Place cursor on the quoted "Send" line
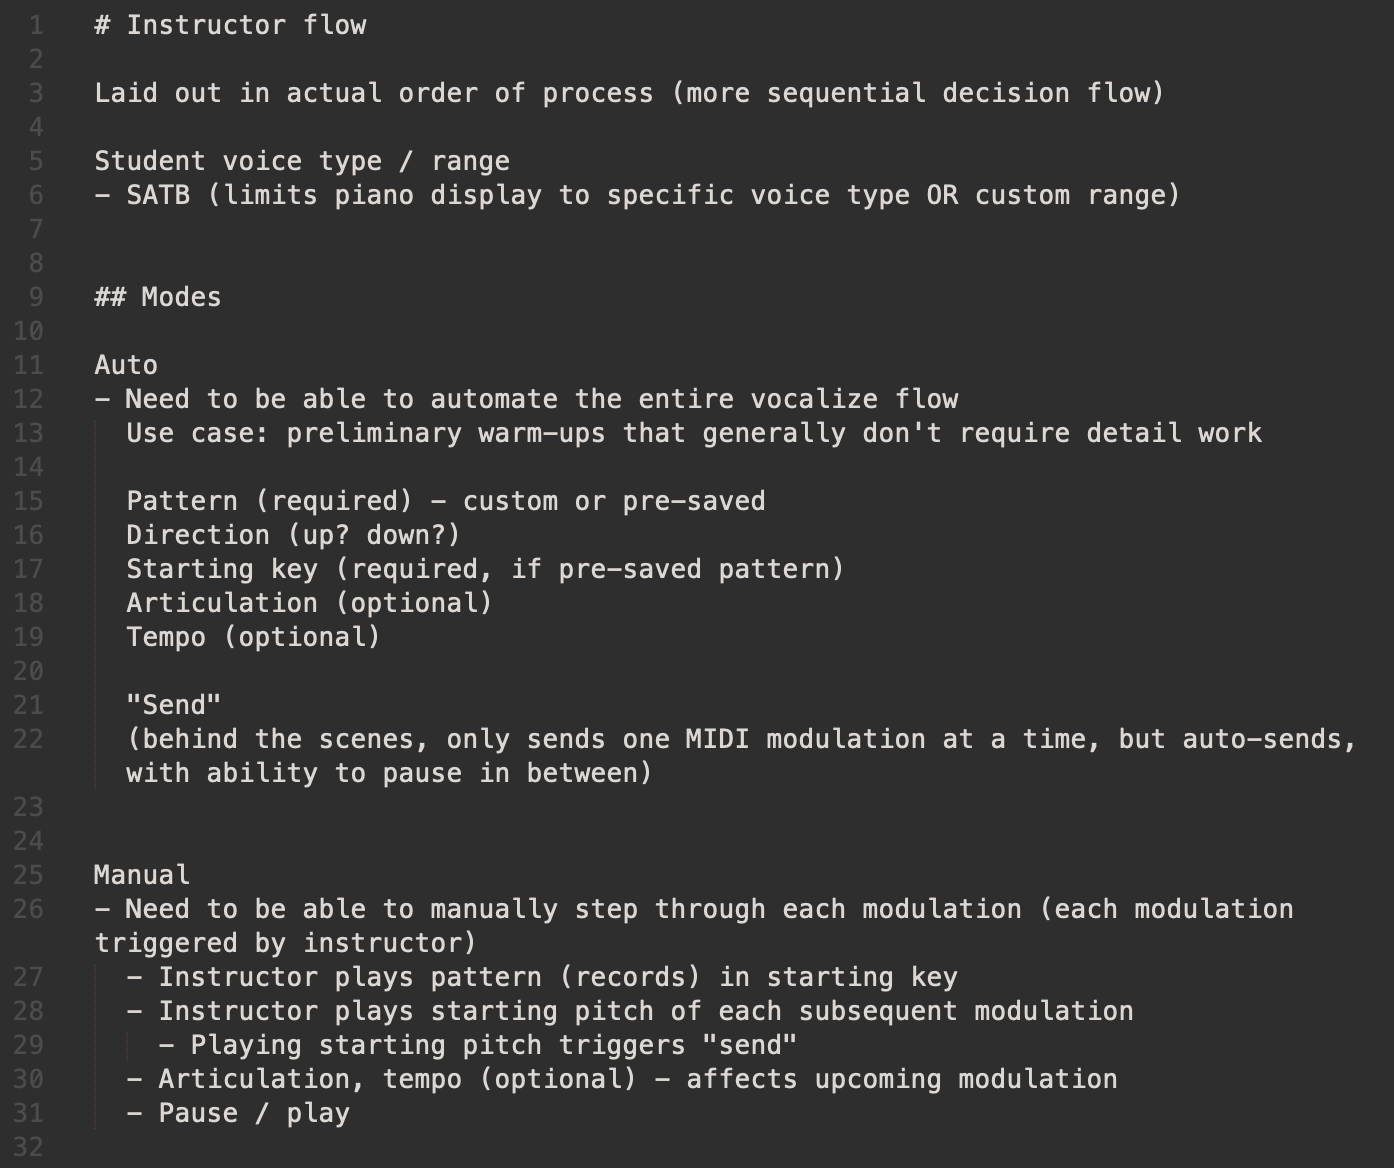 click(174, 705)
